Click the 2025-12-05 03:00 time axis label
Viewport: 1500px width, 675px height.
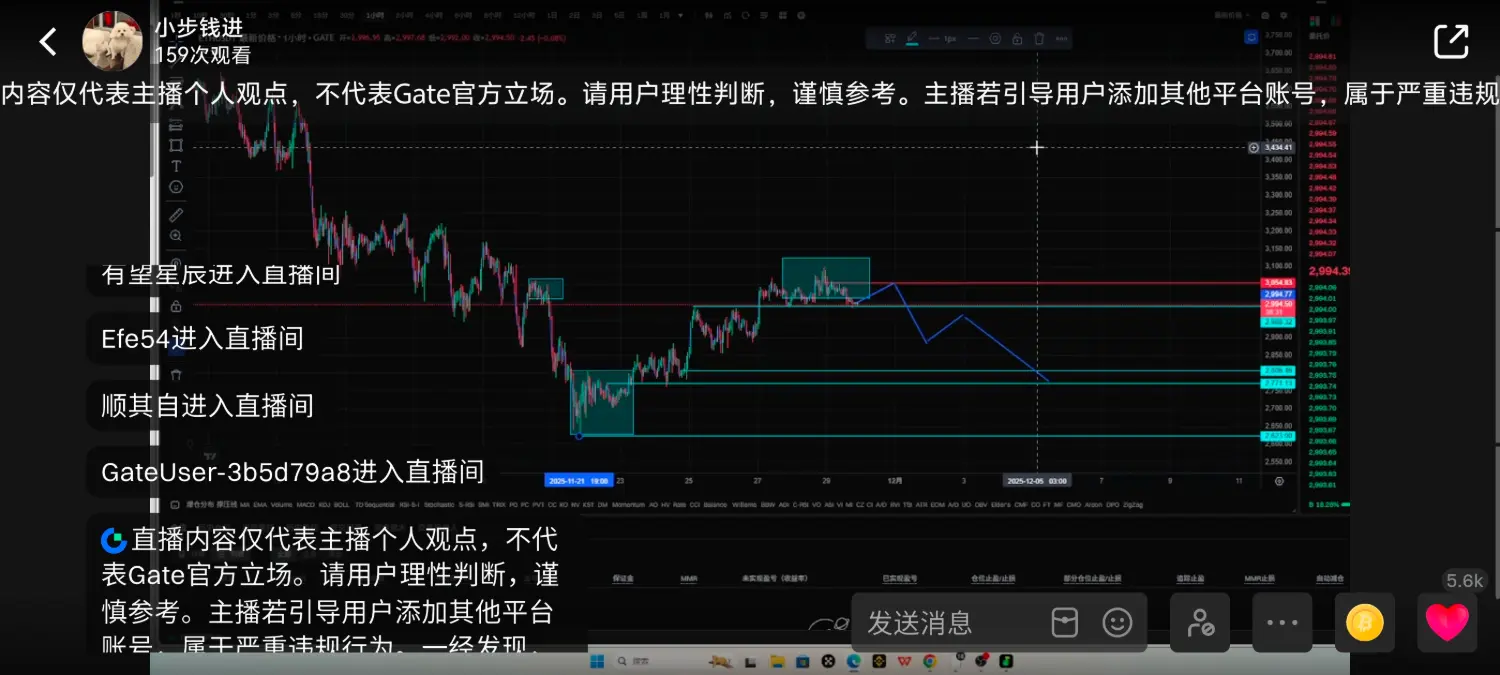(x=1037, y=481)
